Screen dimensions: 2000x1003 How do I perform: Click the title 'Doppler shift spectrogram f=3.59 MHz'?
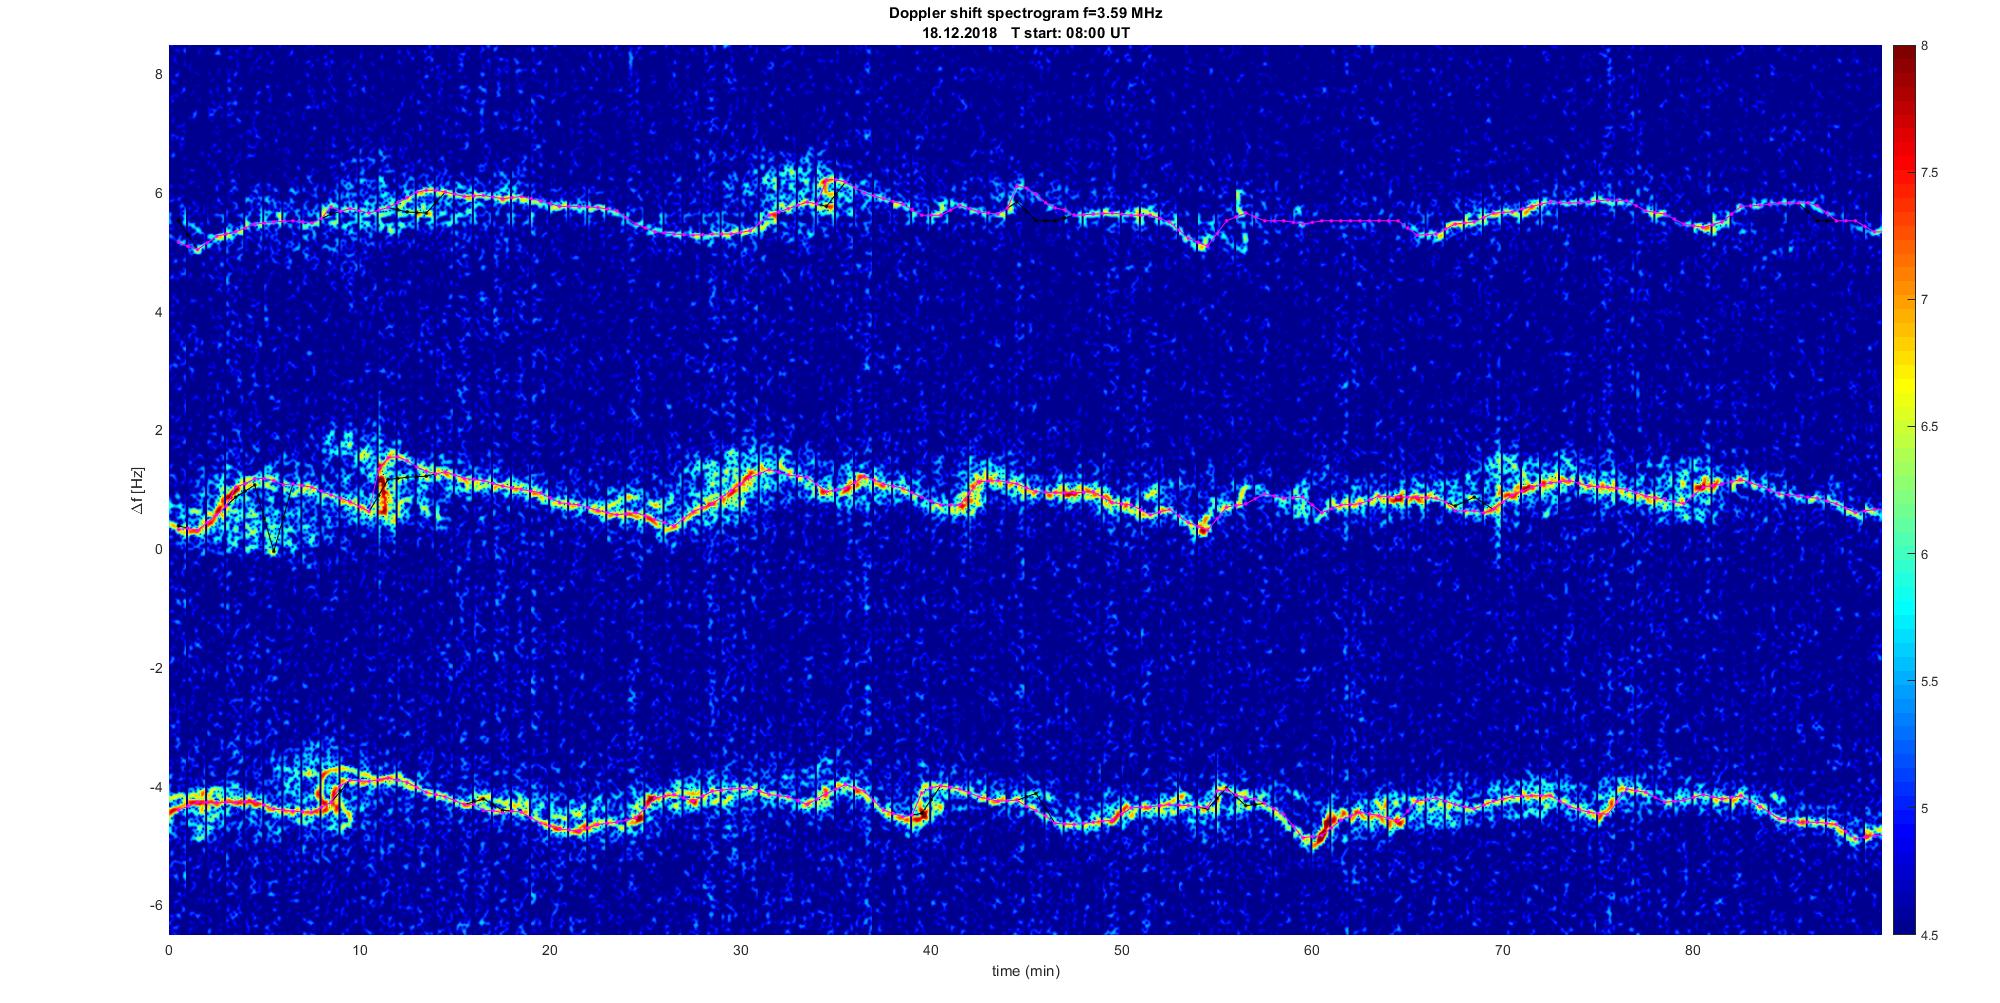point(1025,13)
